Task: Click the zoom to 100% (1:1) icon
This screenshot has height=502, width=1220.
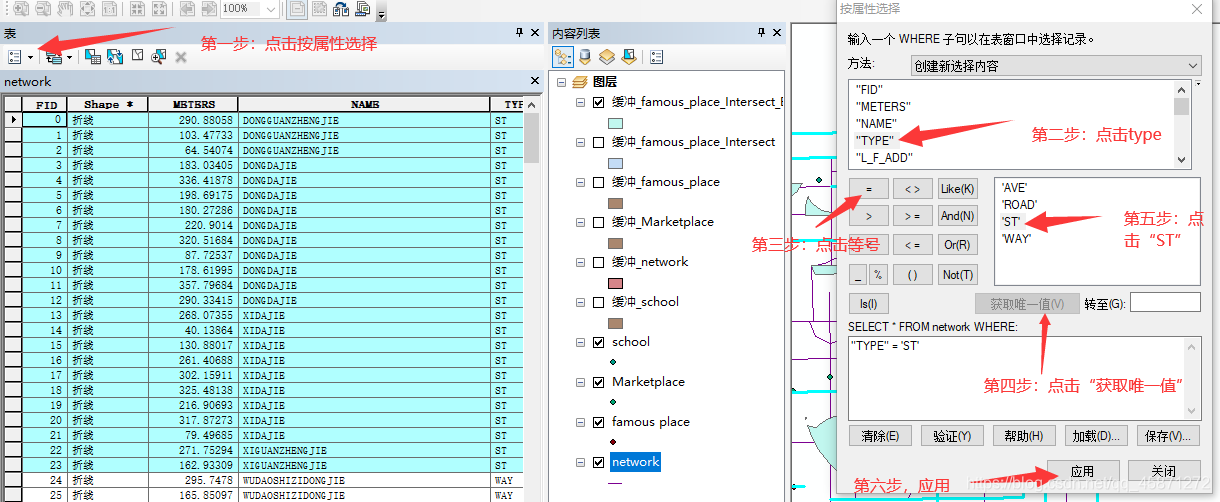Action: click(x=110, y=9)
